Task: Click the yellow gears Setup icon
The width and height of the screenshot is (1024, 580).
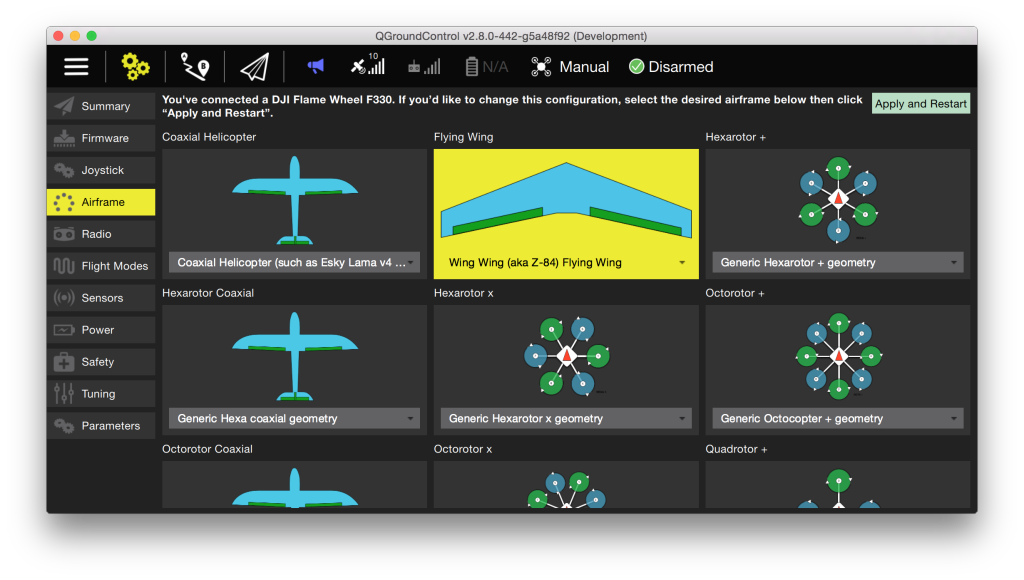Action: tap(135, 67)
